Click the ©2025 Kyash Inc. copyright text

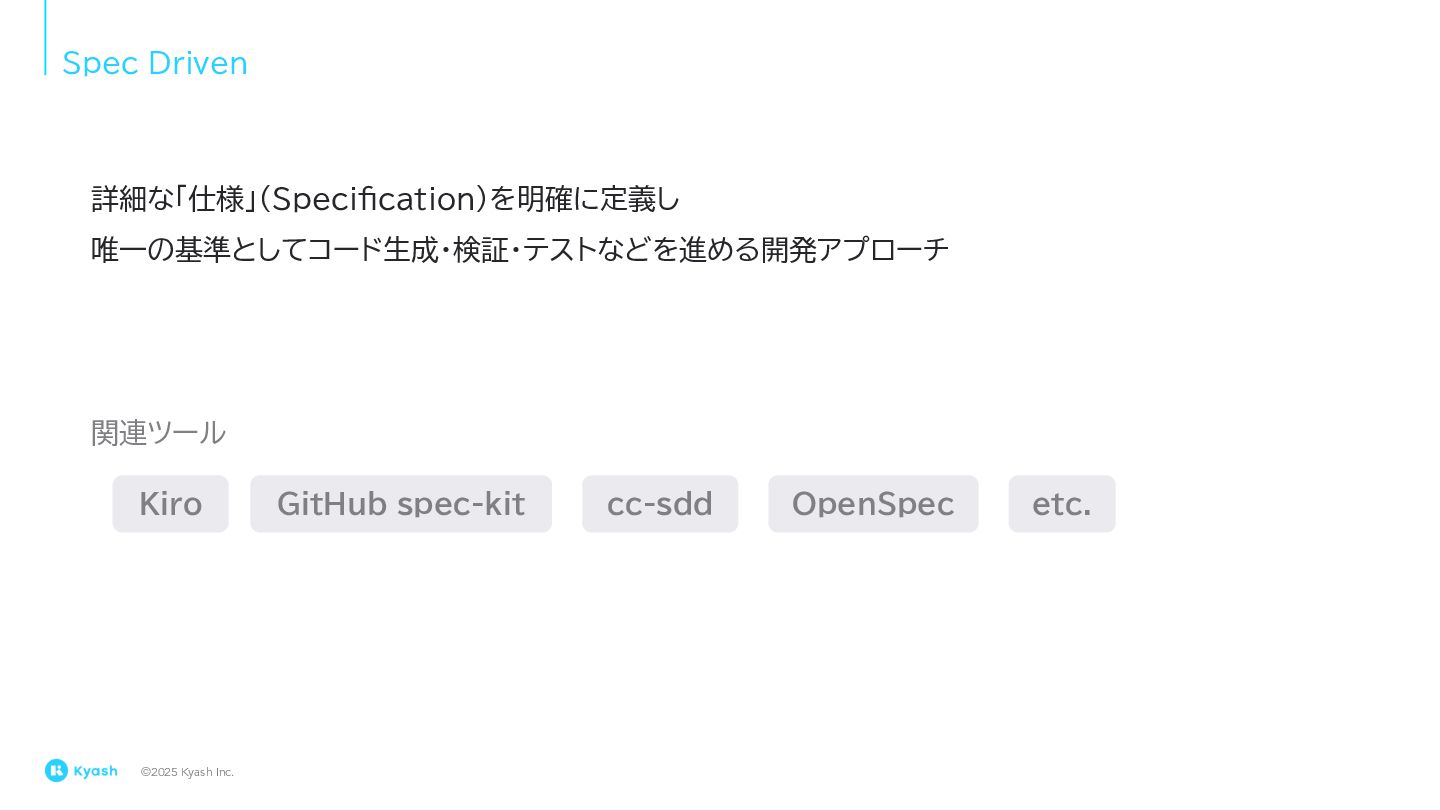187,772
